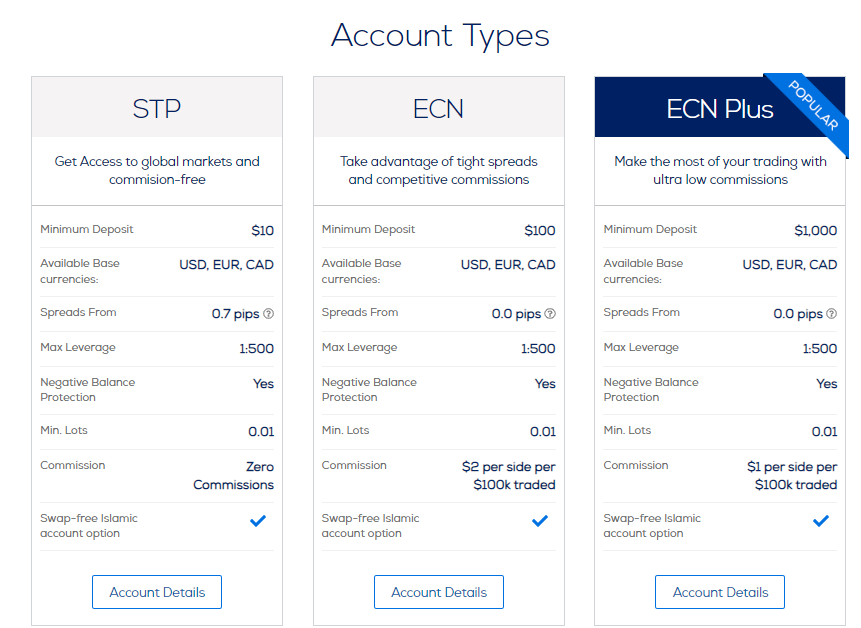Click the ECN spreads question-mark icon

550,314
